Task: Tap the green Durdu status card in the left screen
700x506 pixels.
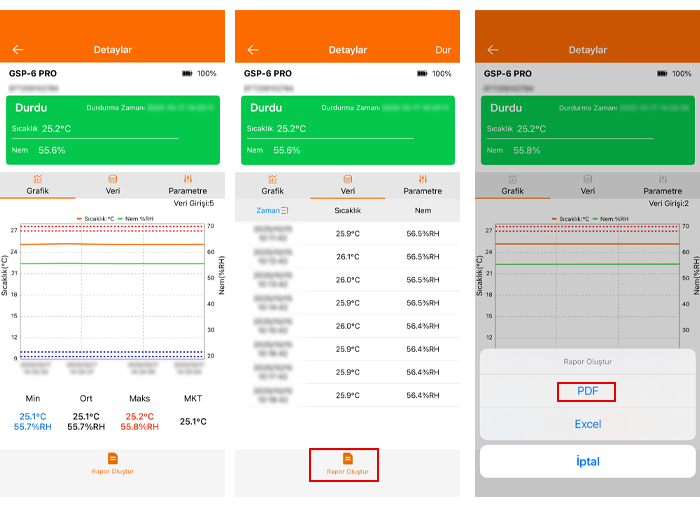Action: pyautogui.click(x=112, y=131)
